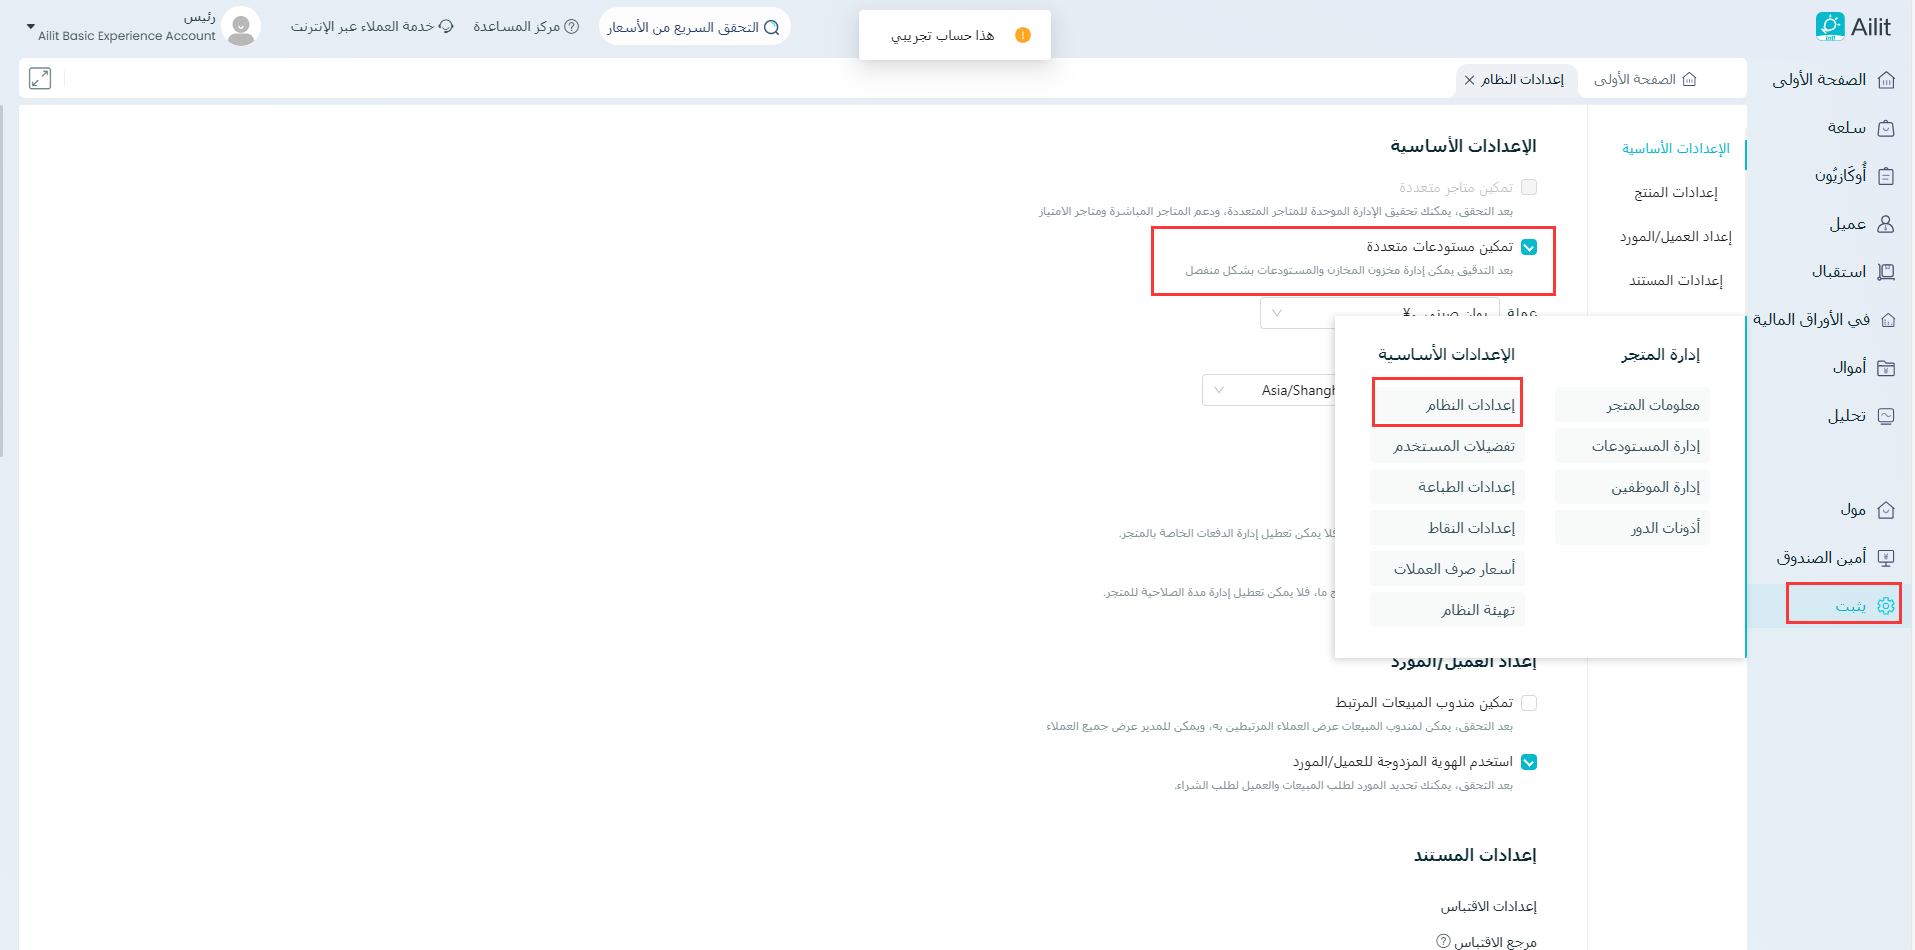The image size is (1915, 950).
Task: Disable the multi-warehouse checkbox
Action: coord(1529,247)
